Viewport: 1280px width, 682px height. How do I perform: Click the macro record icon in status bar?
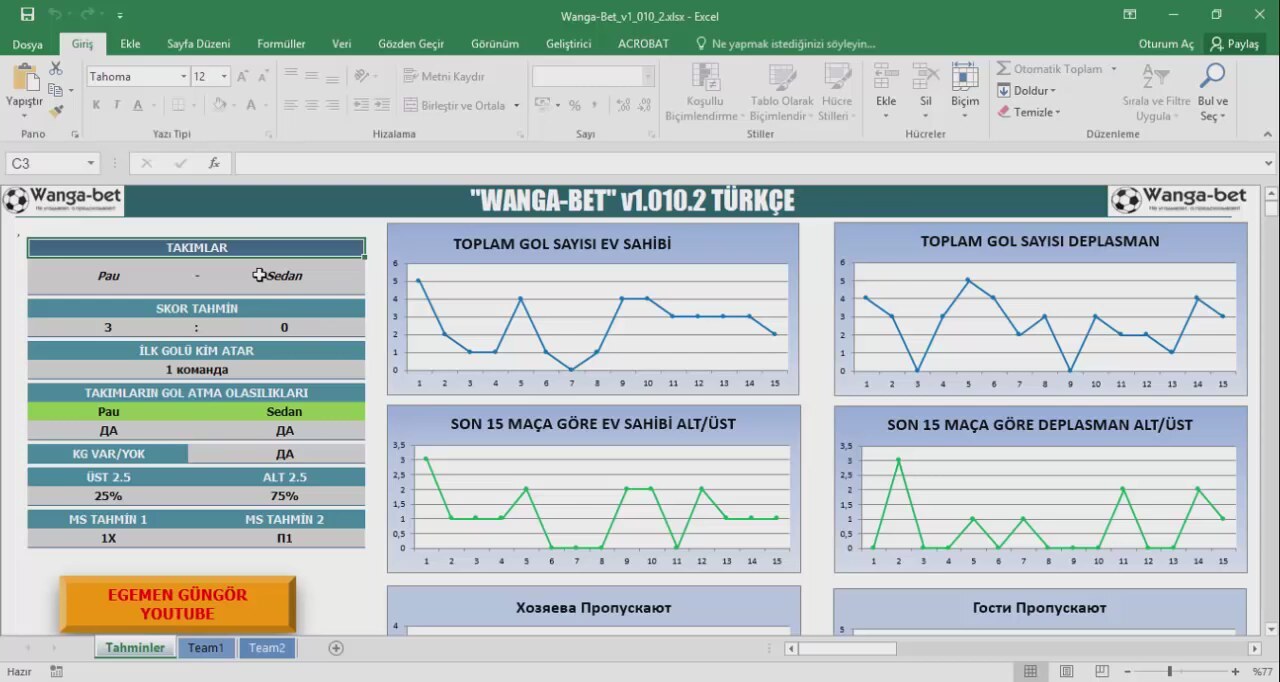tap(56, 672)
